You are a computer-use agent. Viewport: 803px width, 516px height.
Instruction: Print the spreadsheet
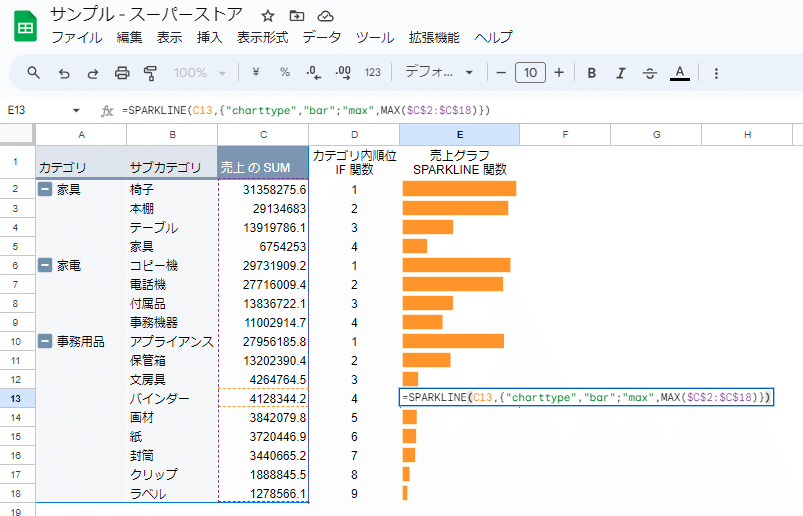point(122,73)
